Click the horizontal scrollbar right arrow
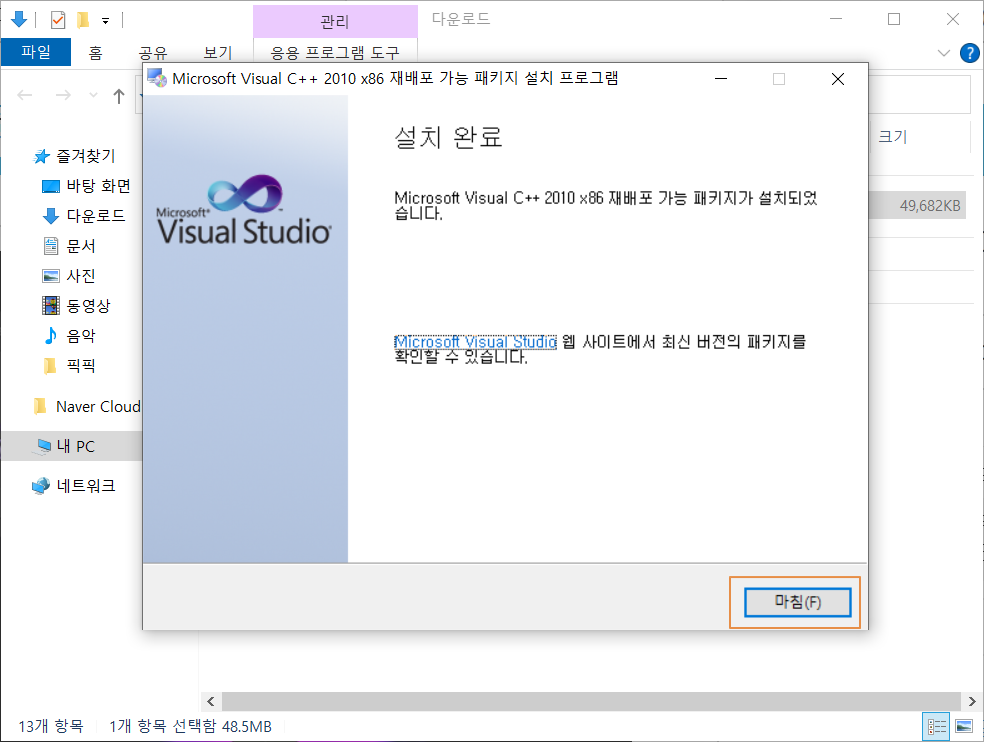 pos(972,701)
